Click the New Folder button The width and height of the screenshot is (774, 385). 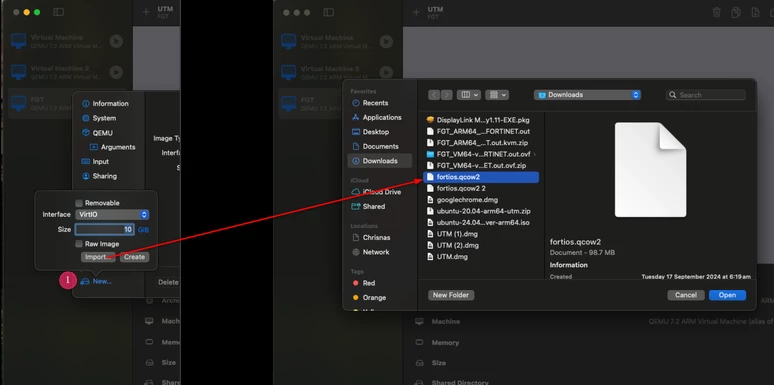point(451,295)
